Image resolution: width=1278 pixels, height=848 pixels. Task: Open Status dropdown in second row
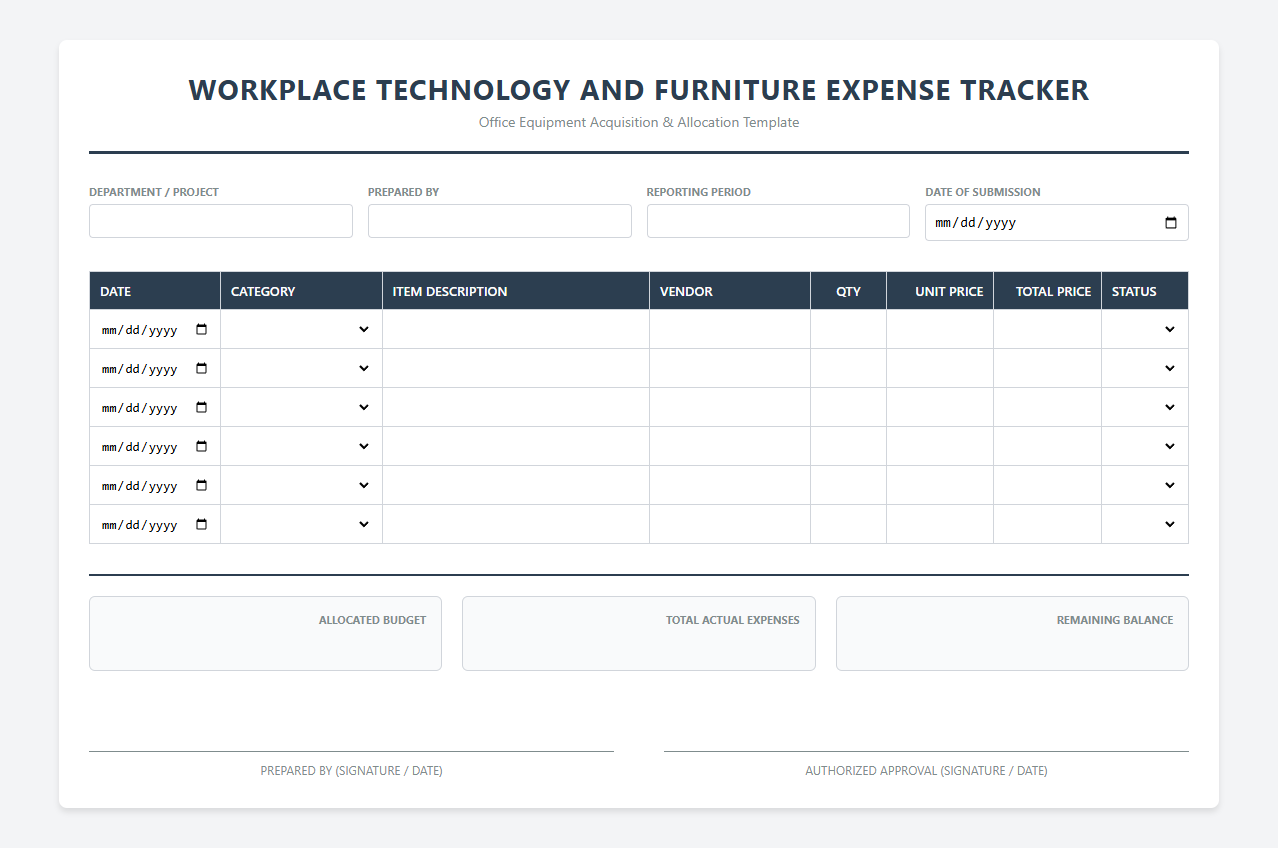tap(1145, 368)
